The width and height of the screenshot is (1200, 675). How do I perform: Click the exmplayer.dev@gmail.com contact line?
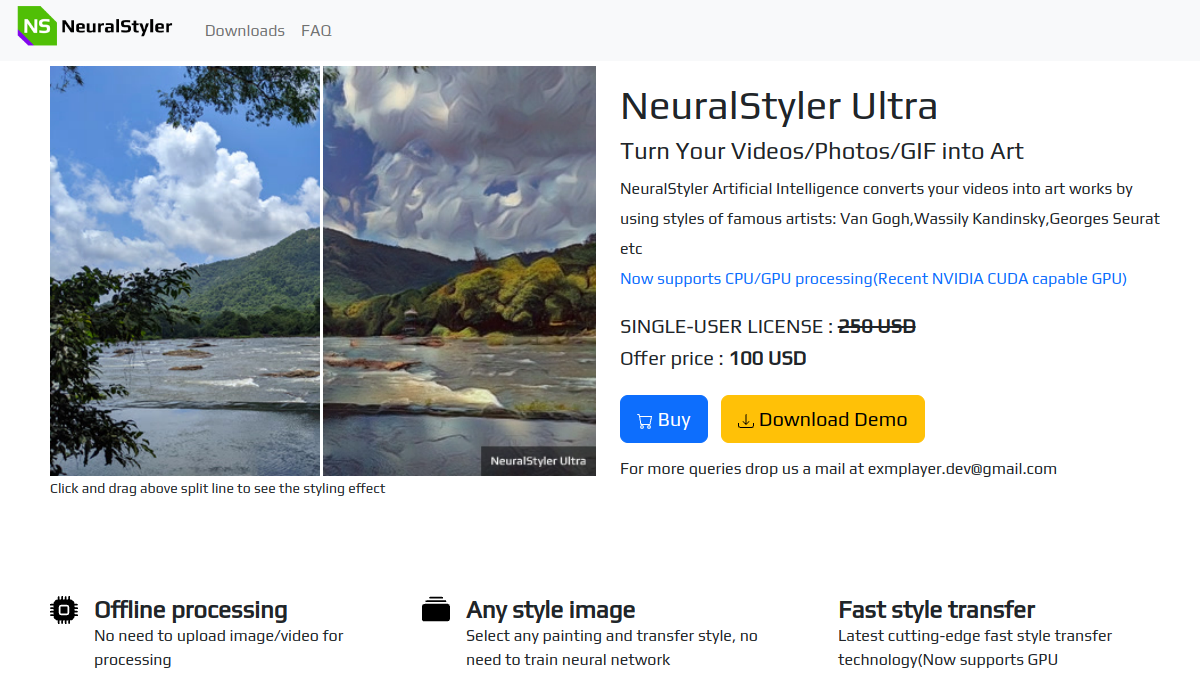(x=838, y=469)
